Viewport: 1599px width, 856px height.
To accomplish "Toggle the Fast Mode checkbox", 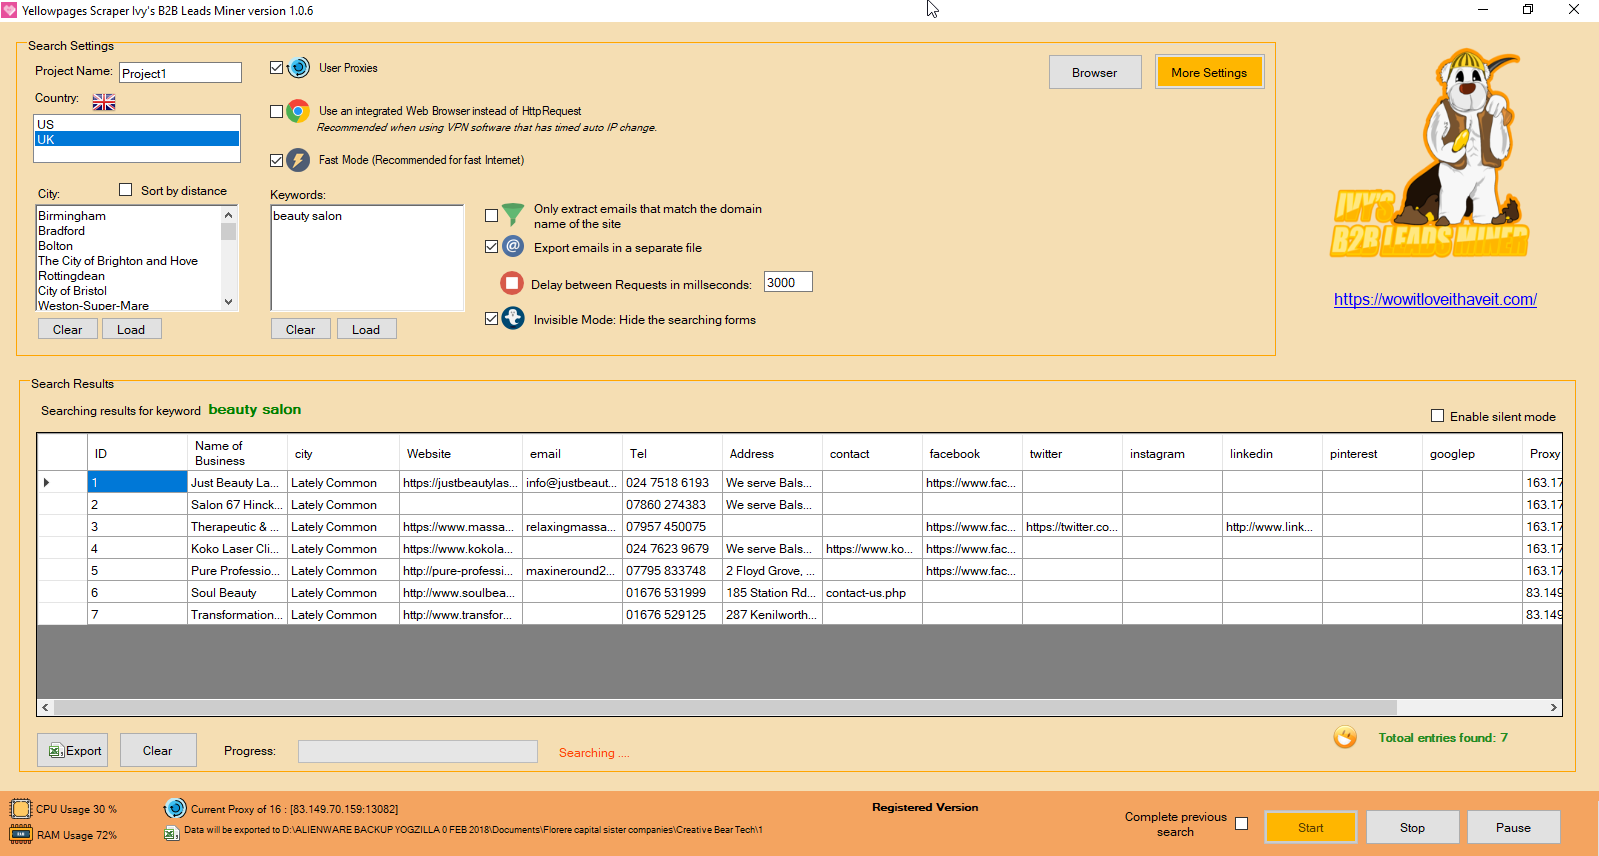I will click(277, 160).
